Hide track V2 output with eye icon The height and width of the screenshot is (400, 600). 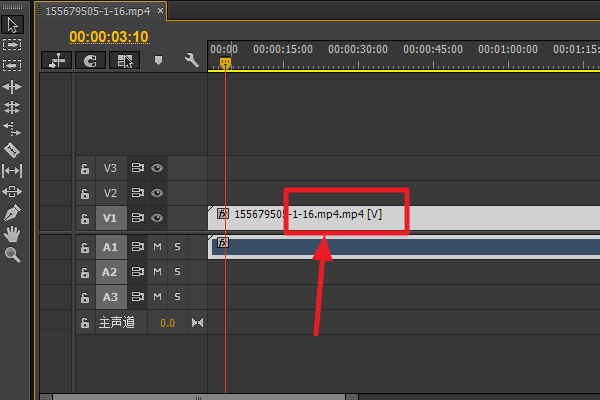click(x=157, y=193)
